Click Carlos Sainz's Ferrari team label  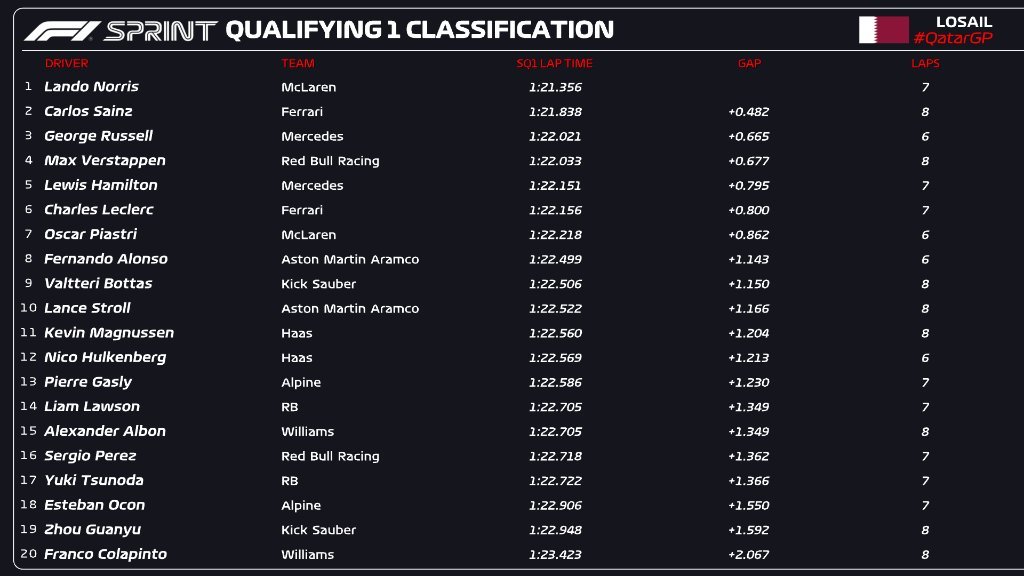(x=302, y=112)
